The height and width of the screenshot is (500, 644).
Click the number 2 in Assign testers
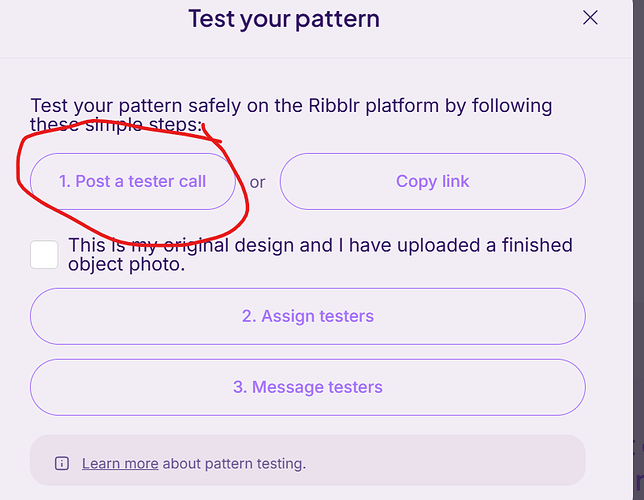(x=249, y=316)
